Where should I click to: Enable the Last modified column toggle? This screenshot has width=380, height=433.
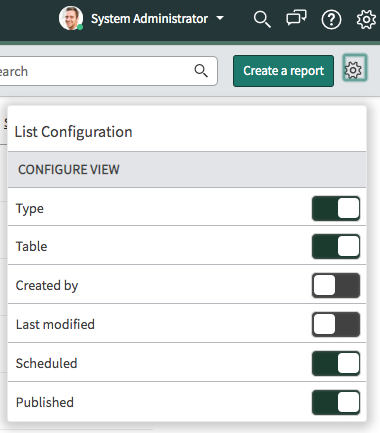(336, 324)
